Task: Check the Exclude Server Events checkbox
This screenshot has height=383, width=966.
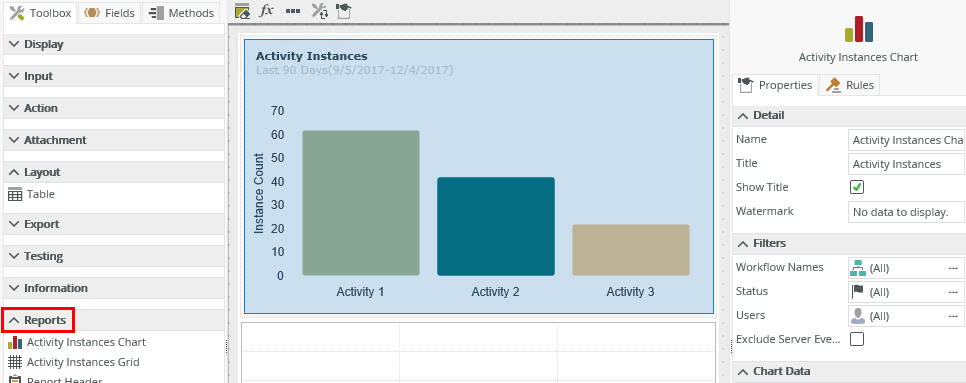Action: [x=856, y=339]
